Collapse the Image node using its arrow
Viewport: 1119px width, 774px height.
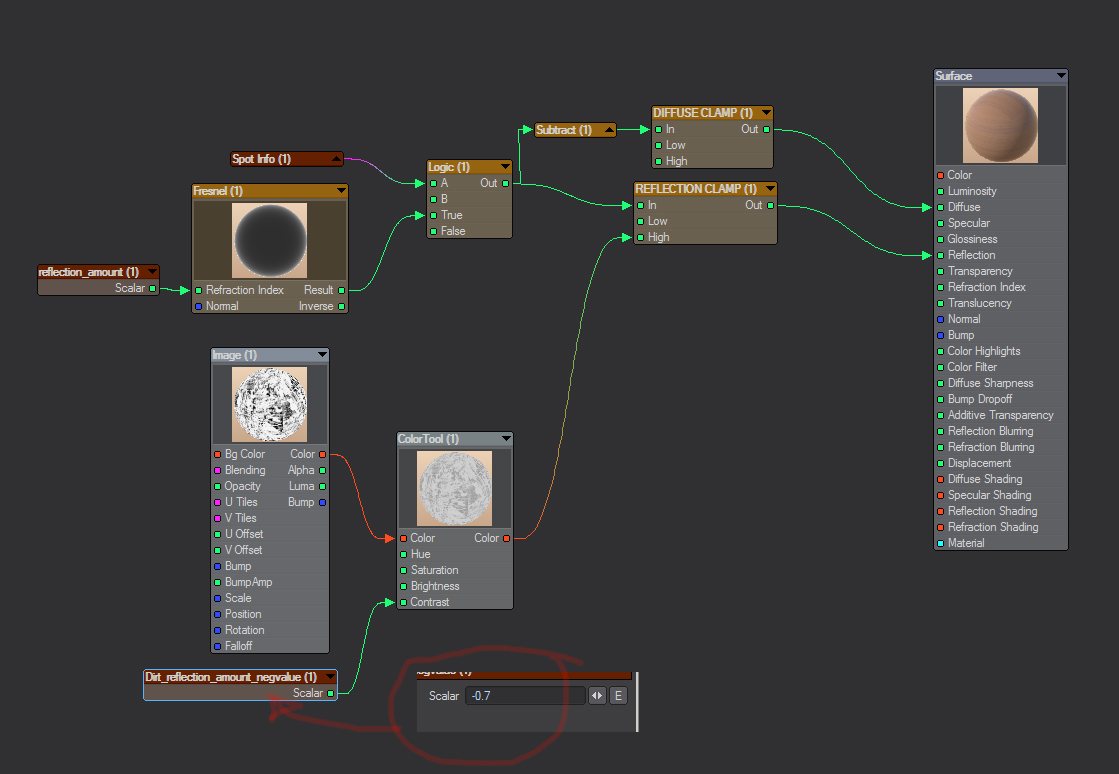pyautogui.click(x=322, y=355)
